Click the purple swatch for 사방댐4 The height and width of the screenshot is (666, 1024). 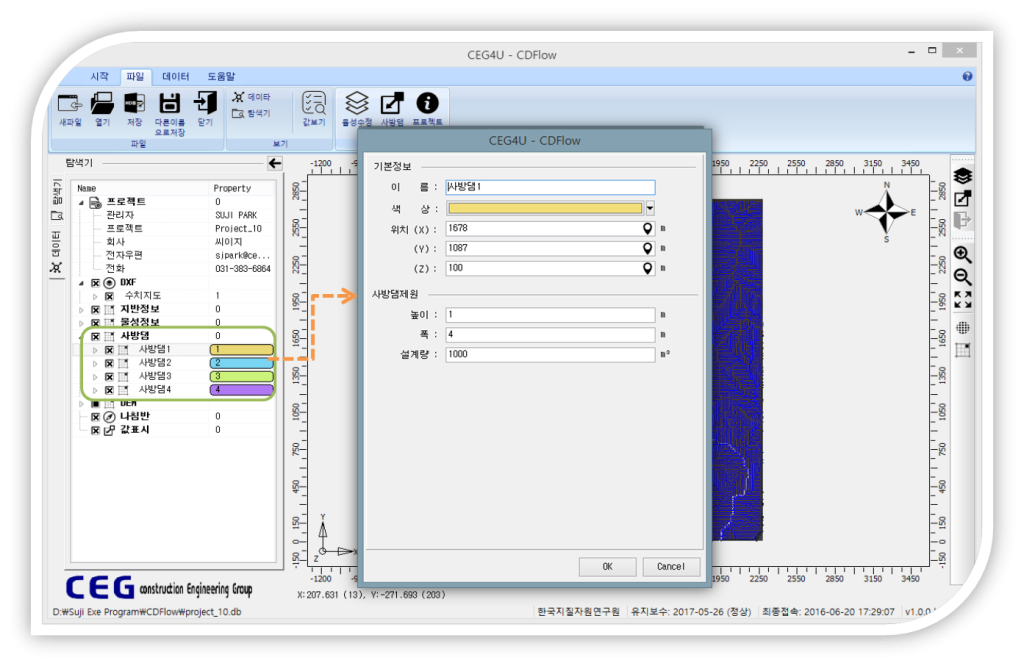click(x=241, y=390)
